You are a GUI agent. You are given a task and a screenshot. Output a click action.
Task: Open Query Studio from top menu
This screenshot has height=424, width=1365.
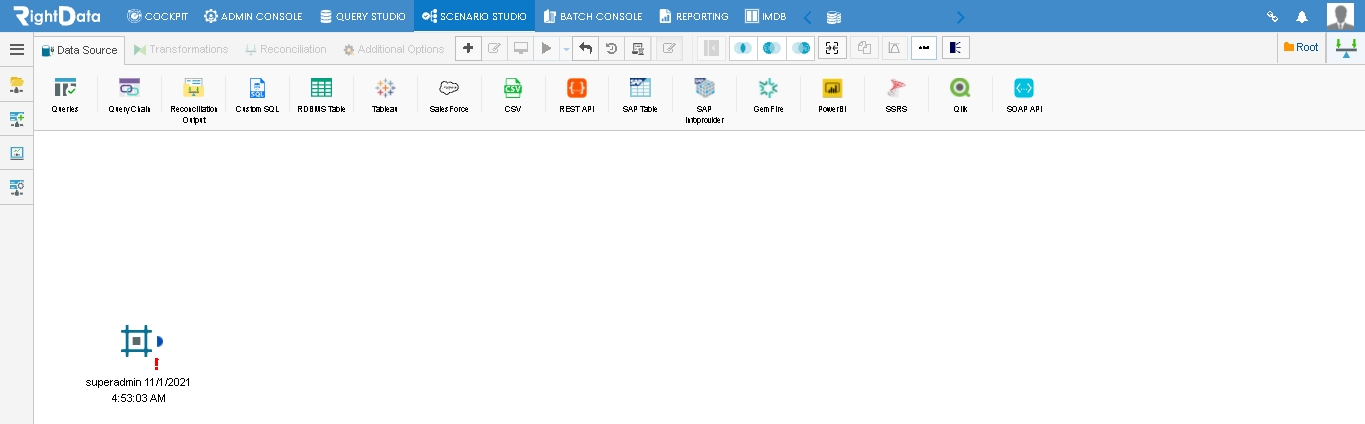363,16
